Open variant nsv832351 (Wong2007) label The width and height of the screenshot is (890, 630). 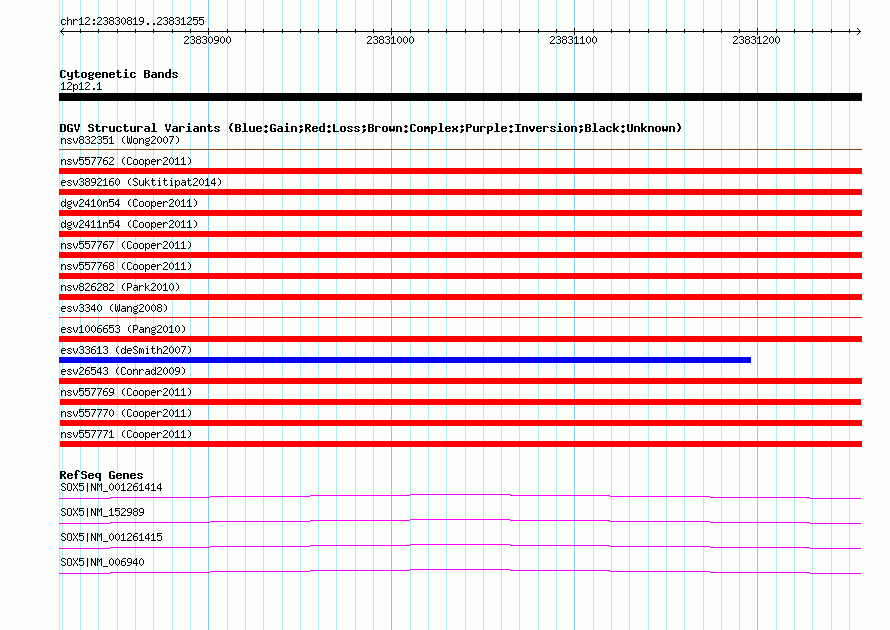point(120,140)
